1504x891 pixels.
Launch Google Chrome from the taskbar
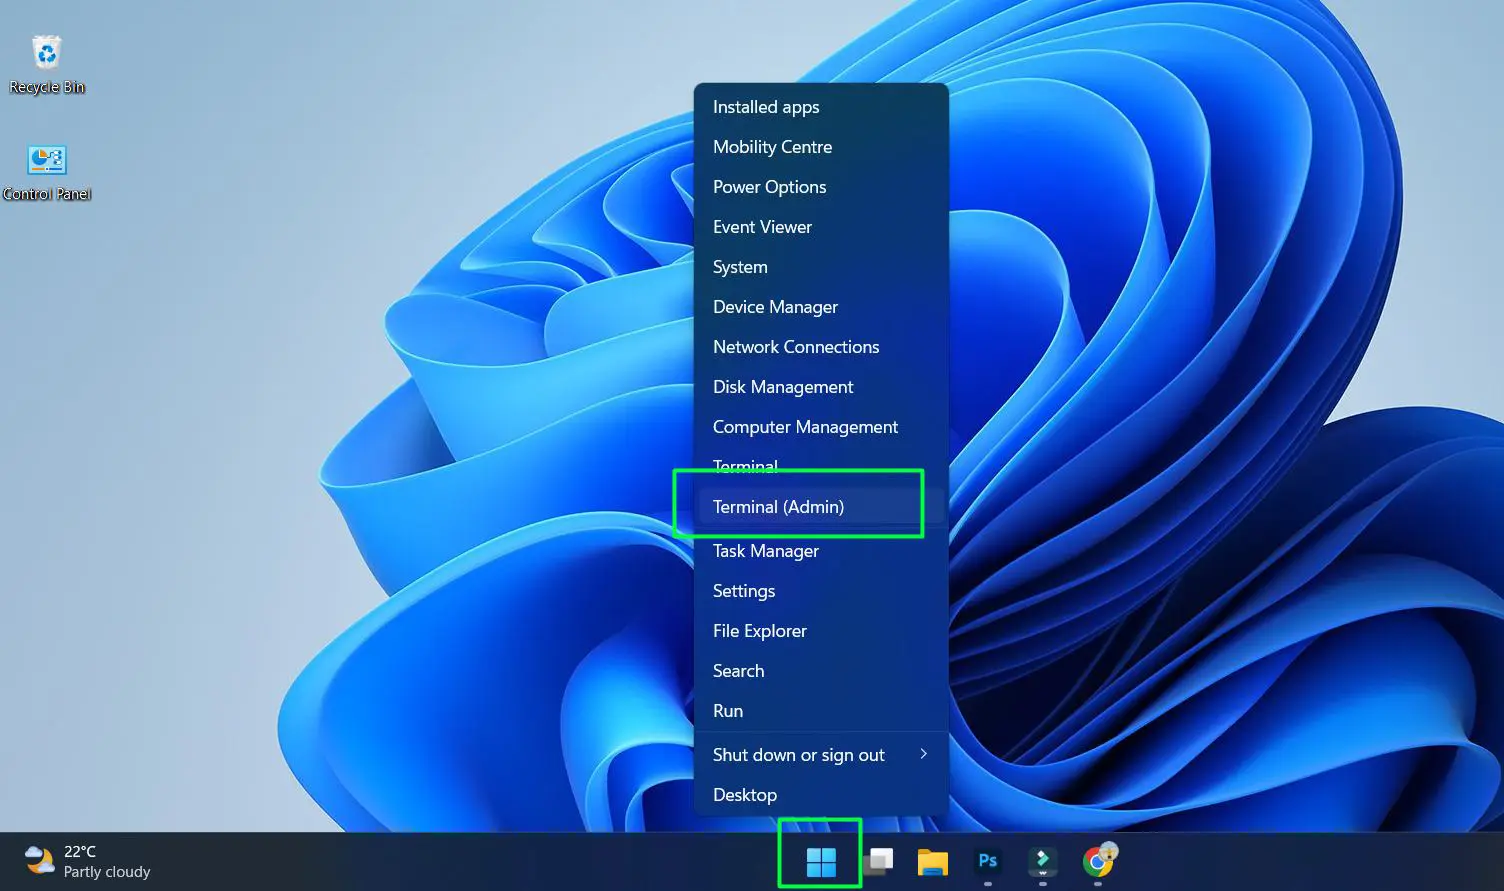[1098, 859]
